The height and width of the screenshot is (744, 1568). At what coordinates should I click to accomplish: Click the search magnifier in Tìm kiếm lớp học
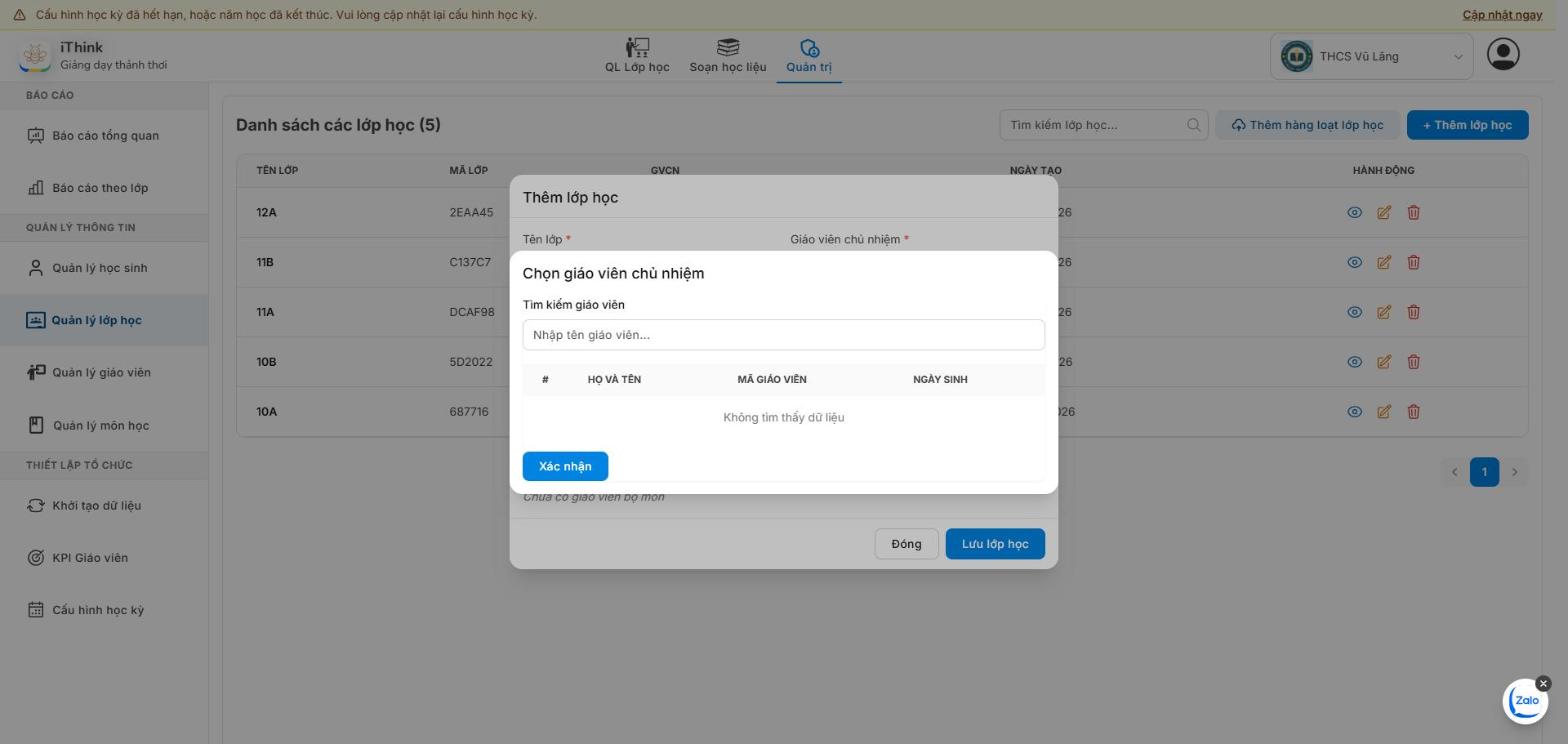[x=1193, y=125]
